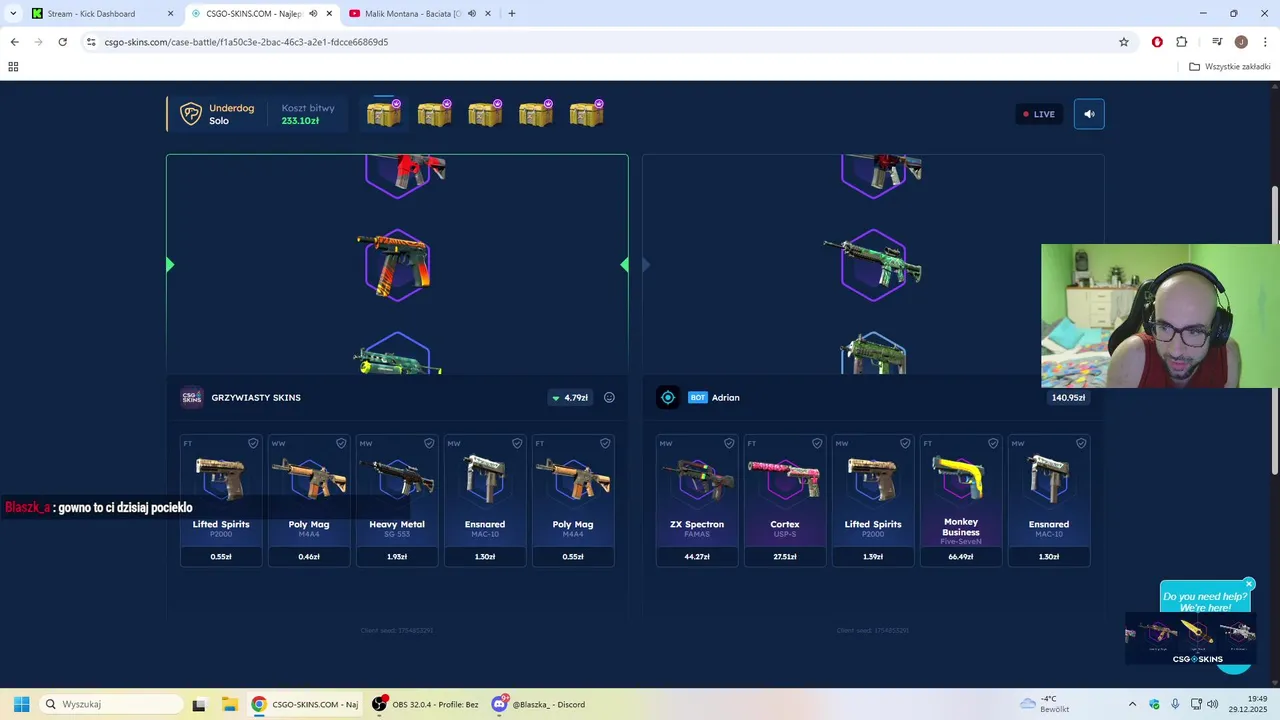Open the Heavy Metal SG 553 card

[x=397, y=500]
